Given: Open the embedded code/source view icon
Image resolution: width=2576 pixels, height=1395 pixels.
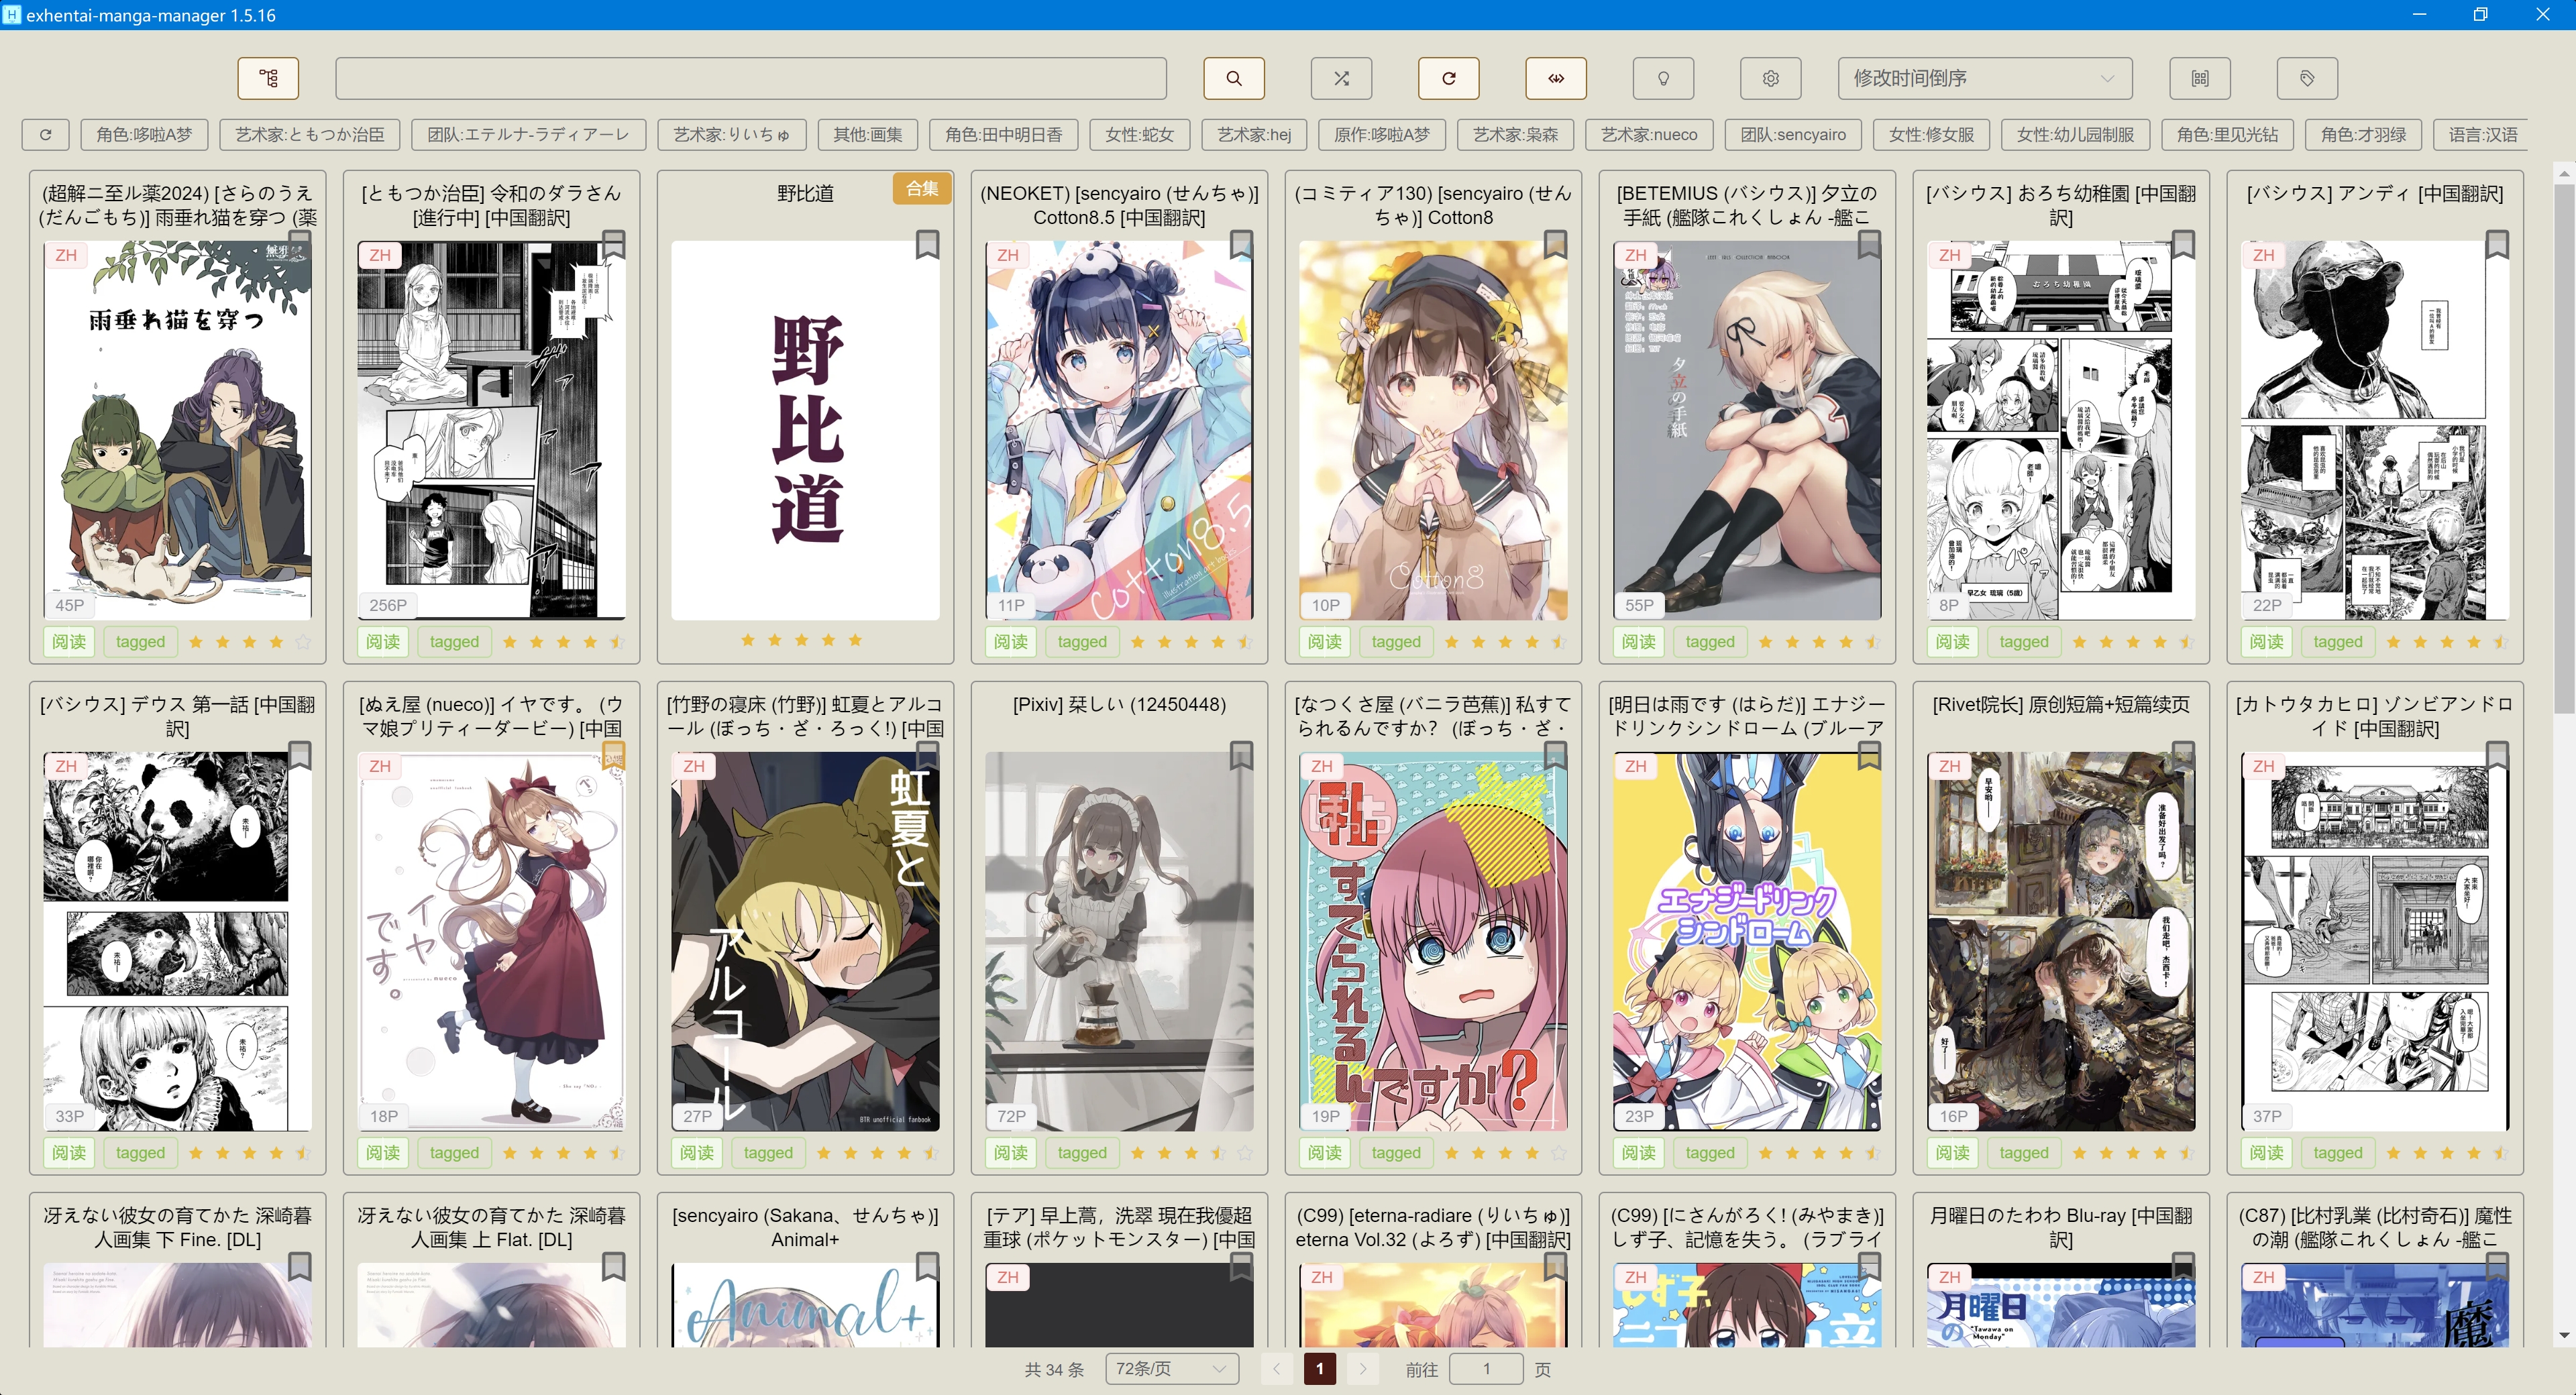Looking at the screenshot, I should coord(1555,78).
